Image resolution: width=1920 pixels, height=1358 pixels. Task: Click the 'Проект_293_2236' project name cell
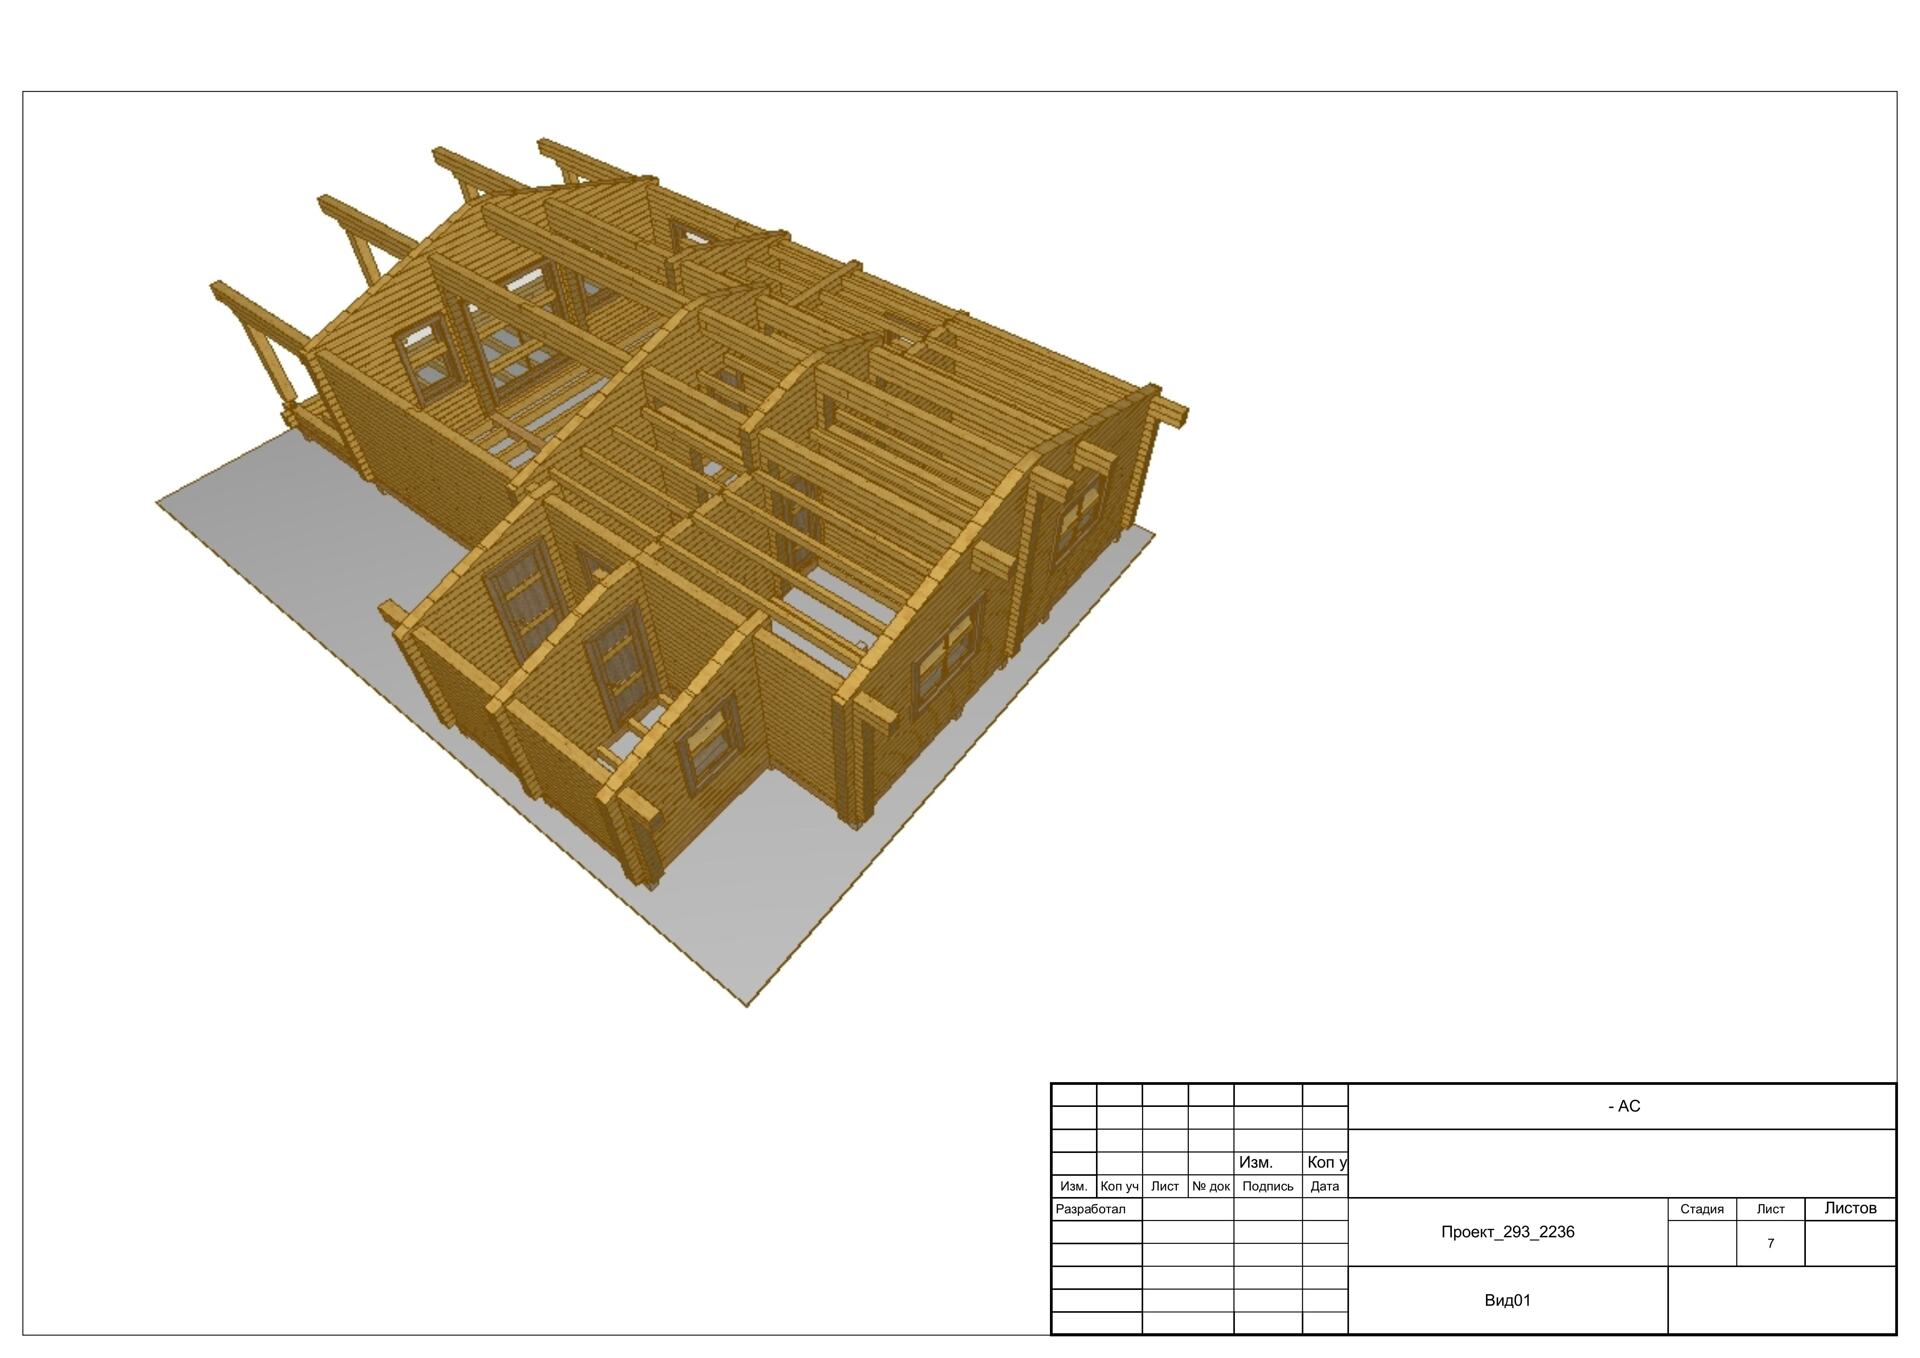[1507, 1232]
